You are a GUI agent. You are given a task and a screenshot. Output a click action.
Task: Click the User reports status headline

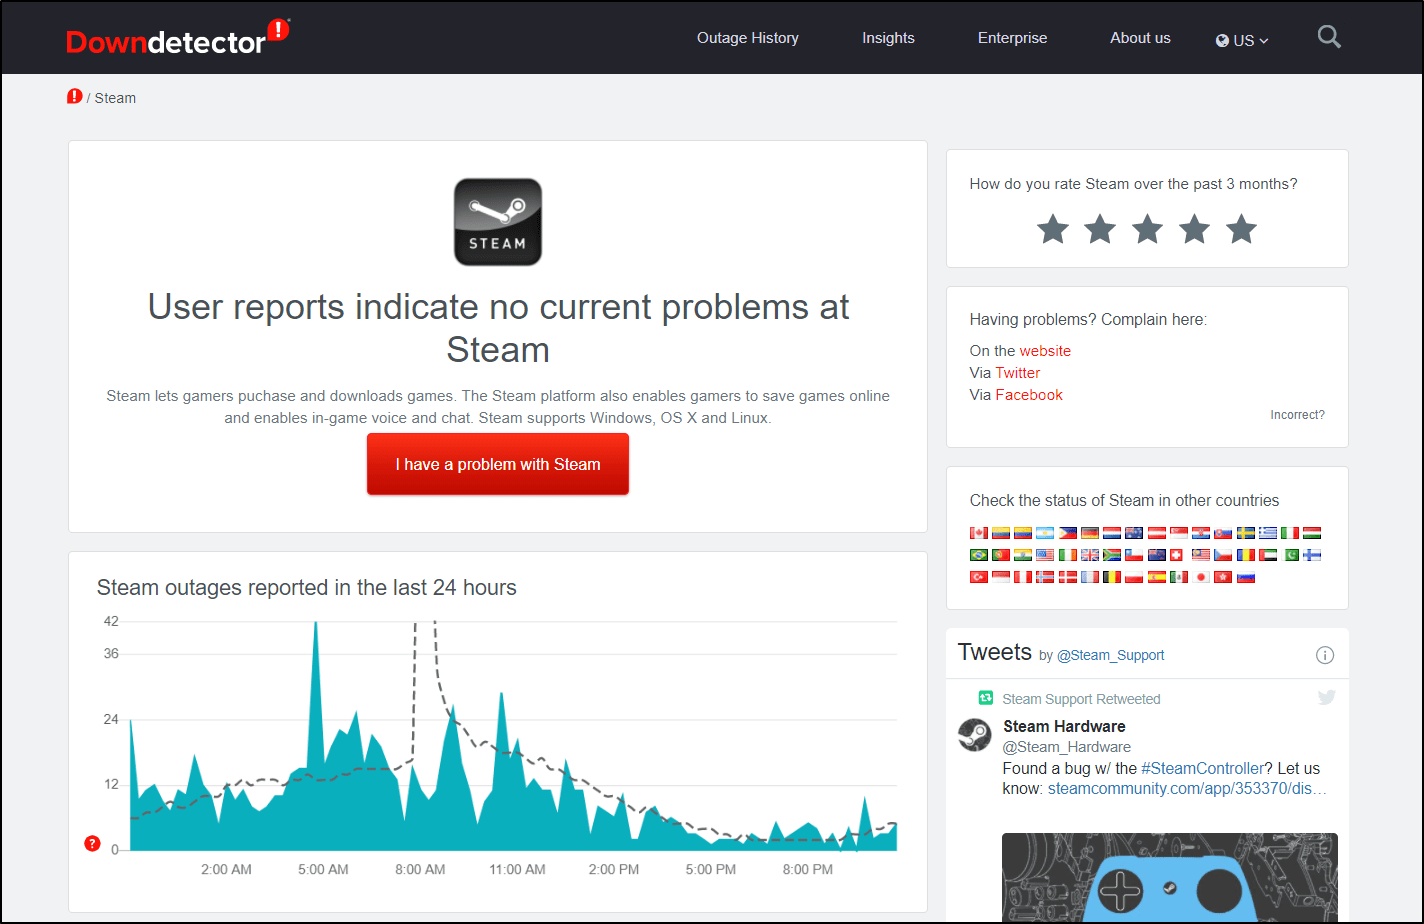coord(498,328)
